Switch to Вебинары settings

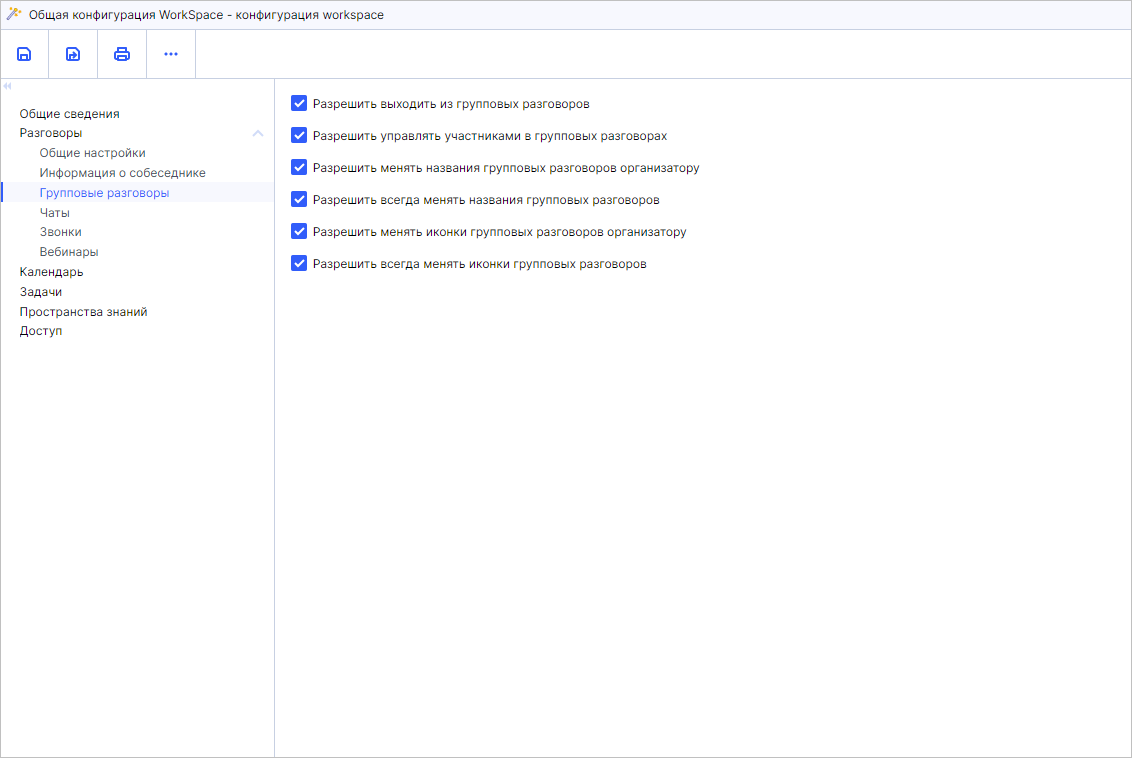69,252
